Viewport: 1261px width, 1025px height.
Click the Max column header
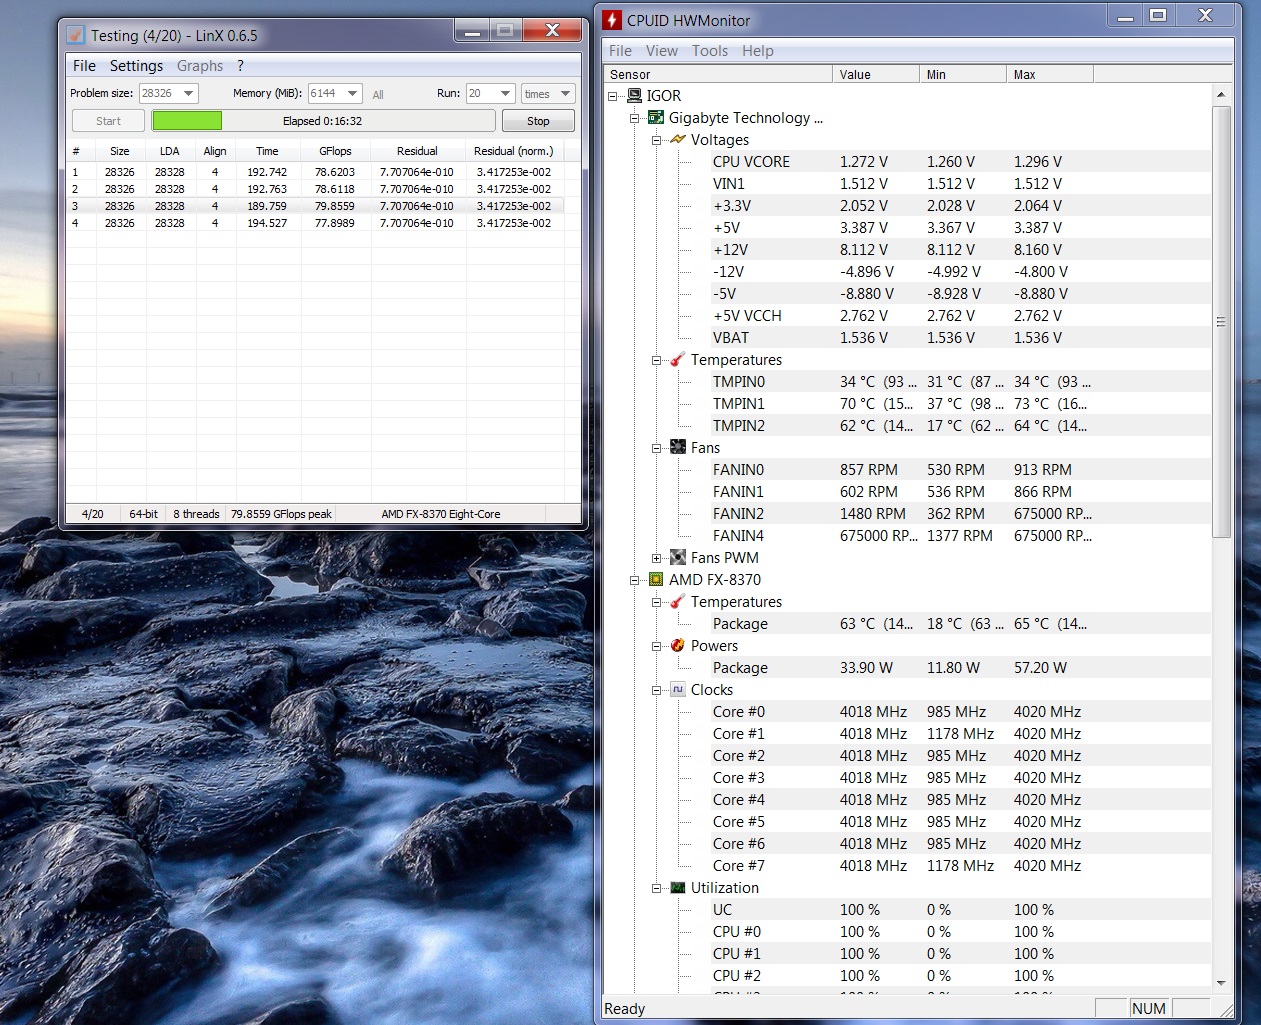tap(1050, 74)
